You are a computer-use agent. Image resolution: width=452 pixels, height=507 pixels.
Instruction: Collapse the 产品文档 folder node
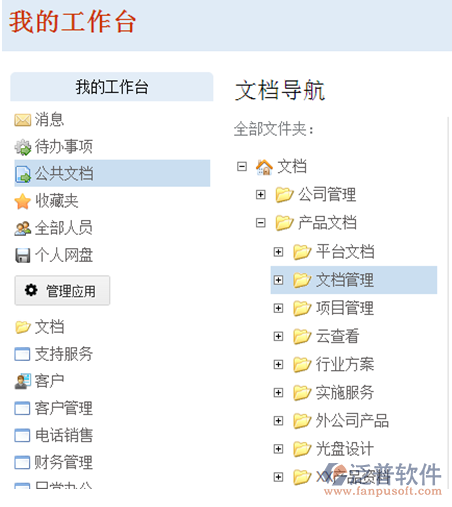(x=261, y=223)
